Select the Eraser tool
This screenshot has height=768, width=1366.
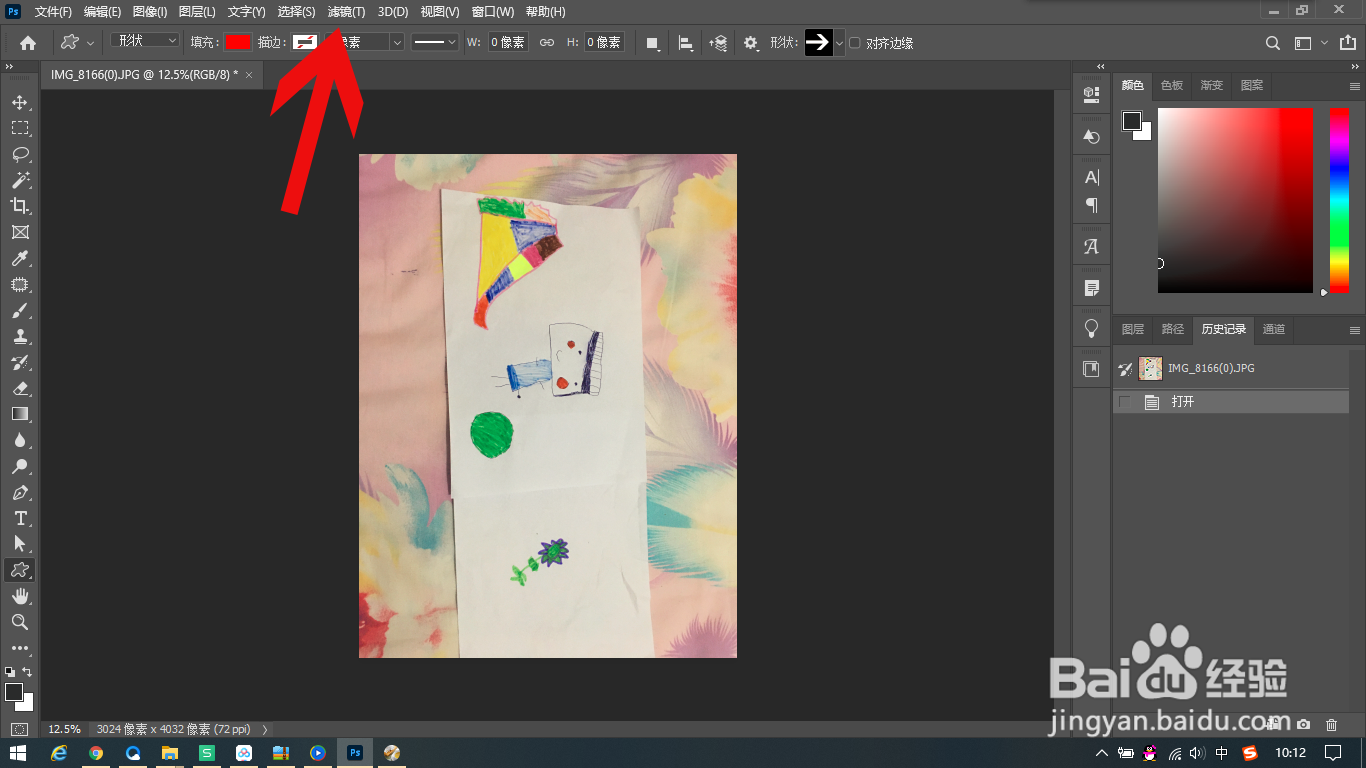tap(20, 388)
